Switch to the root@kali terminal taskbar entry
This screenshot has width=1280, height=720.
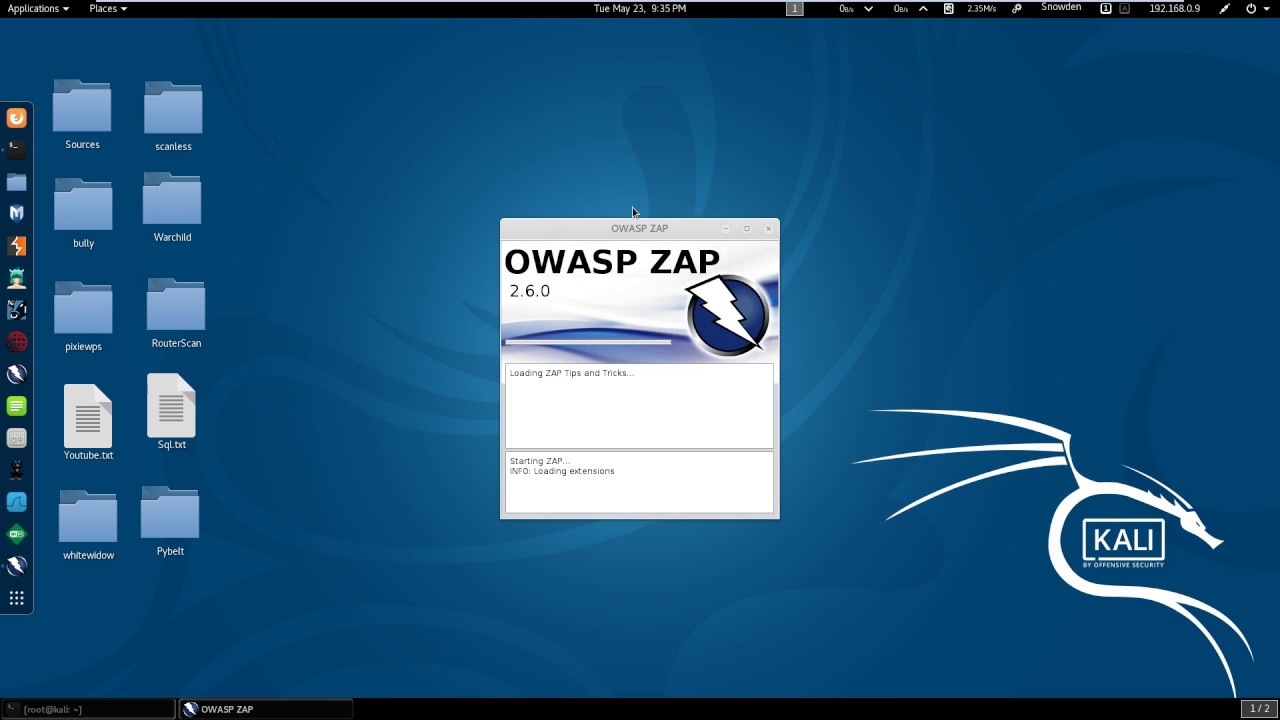tap(88, 709)
